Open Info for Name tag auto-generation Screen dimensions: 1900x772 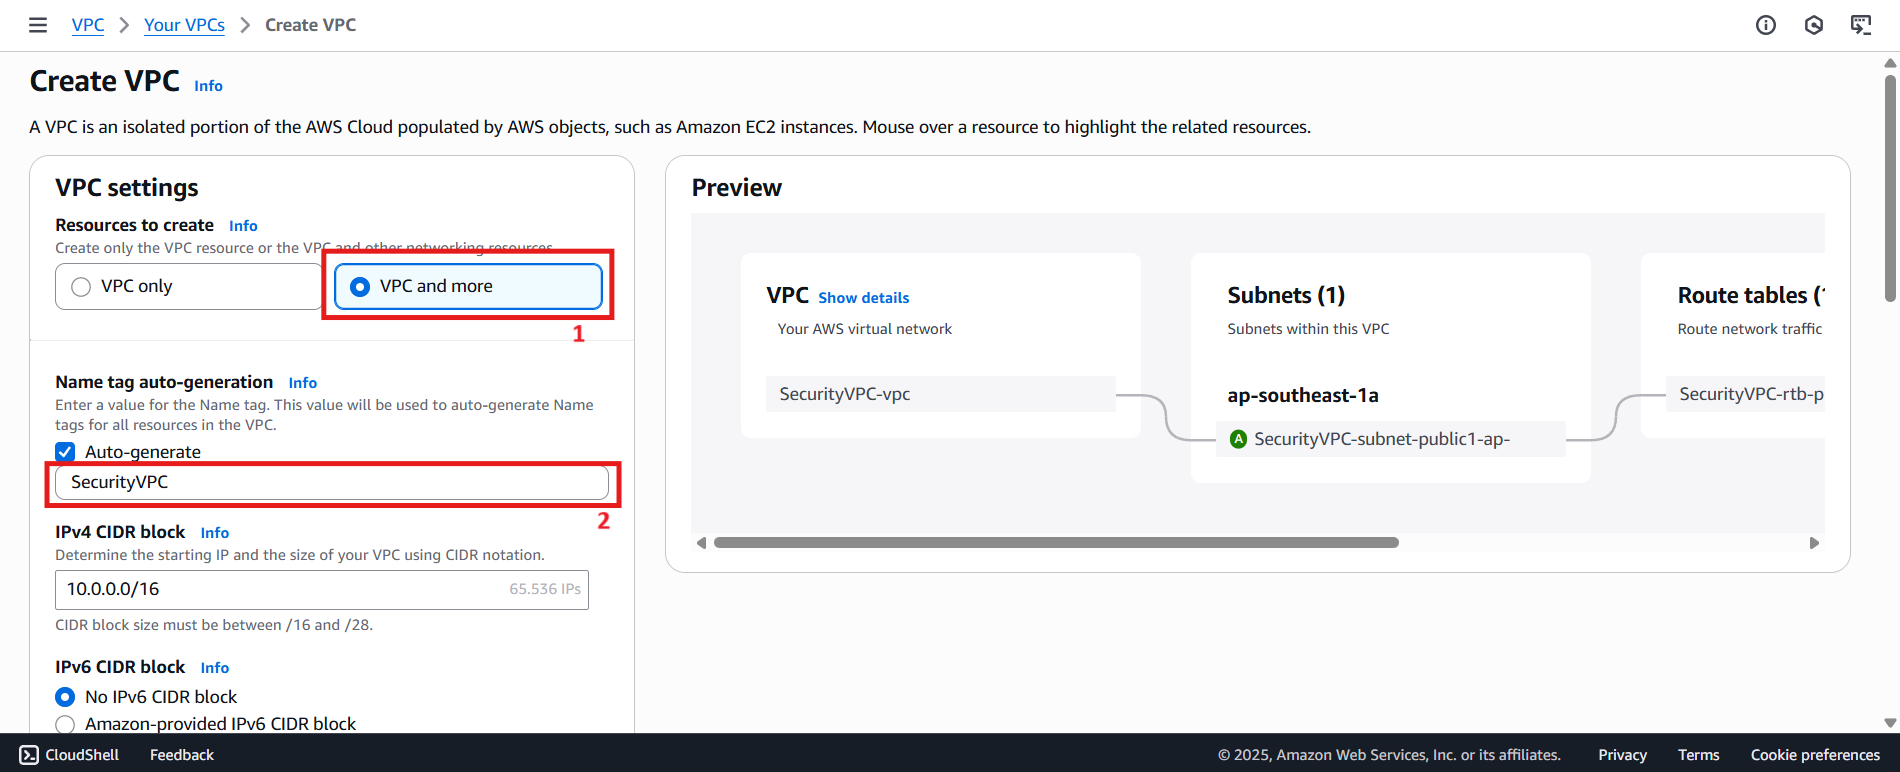[x=302, y=383]
